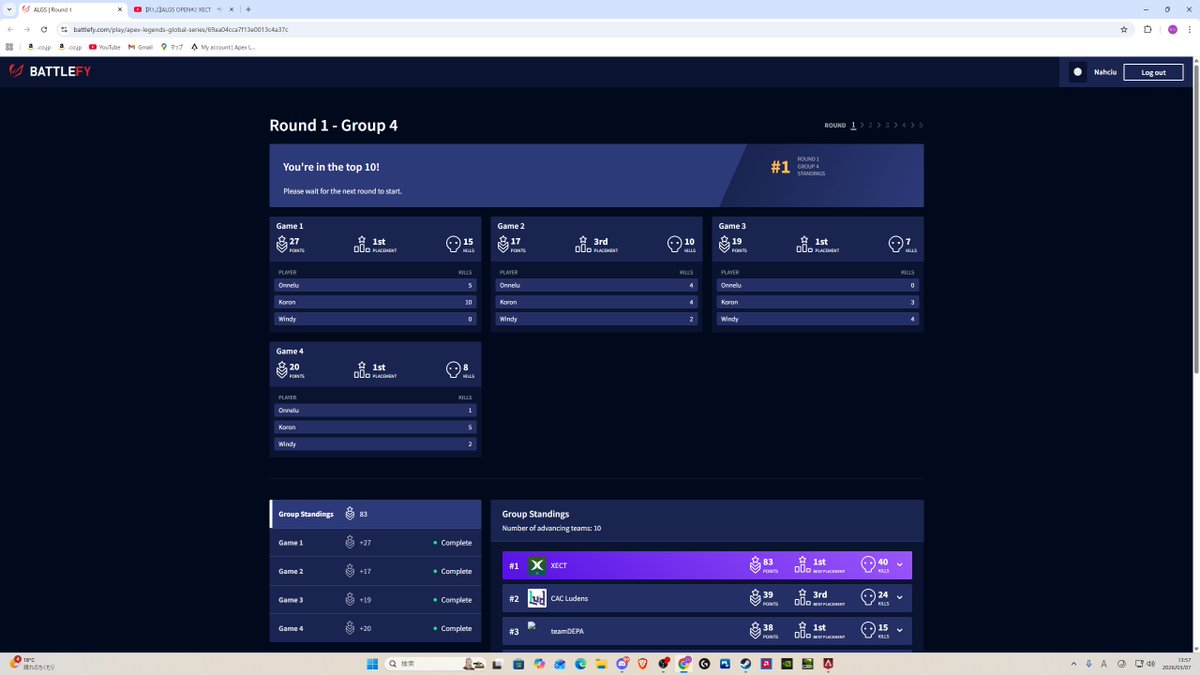Click the Game 4 placement podium icon
The height and width of the screenshot is (675, 1200).
(361, 370)
